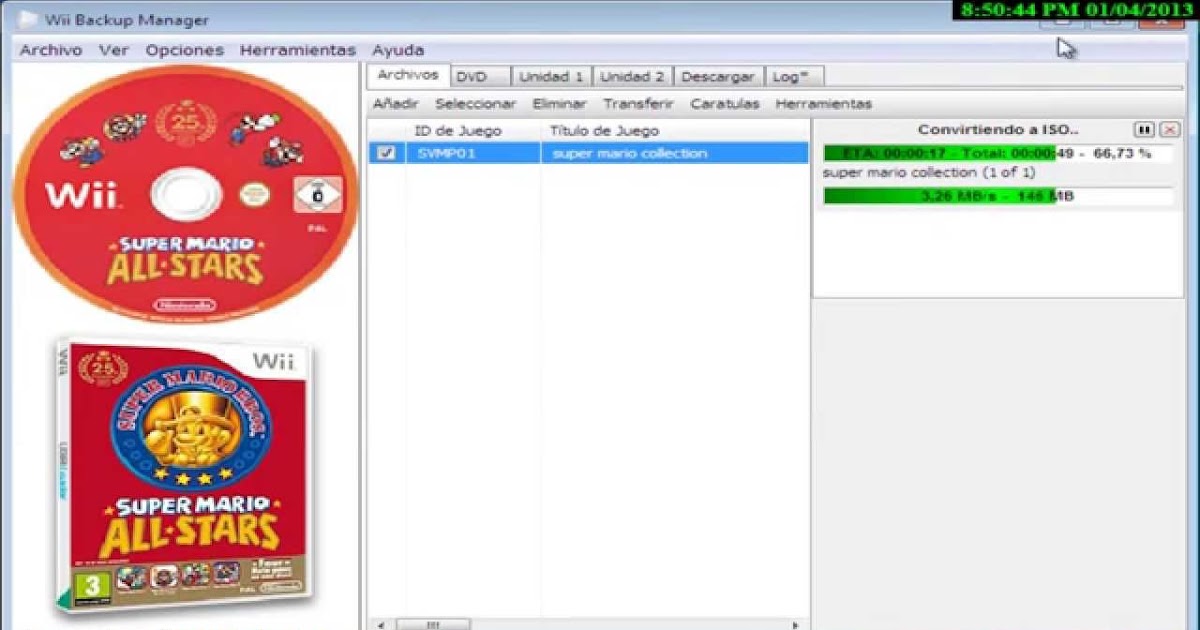
Task: Click Seleccionar in the files toolbar
Action: 476,104
